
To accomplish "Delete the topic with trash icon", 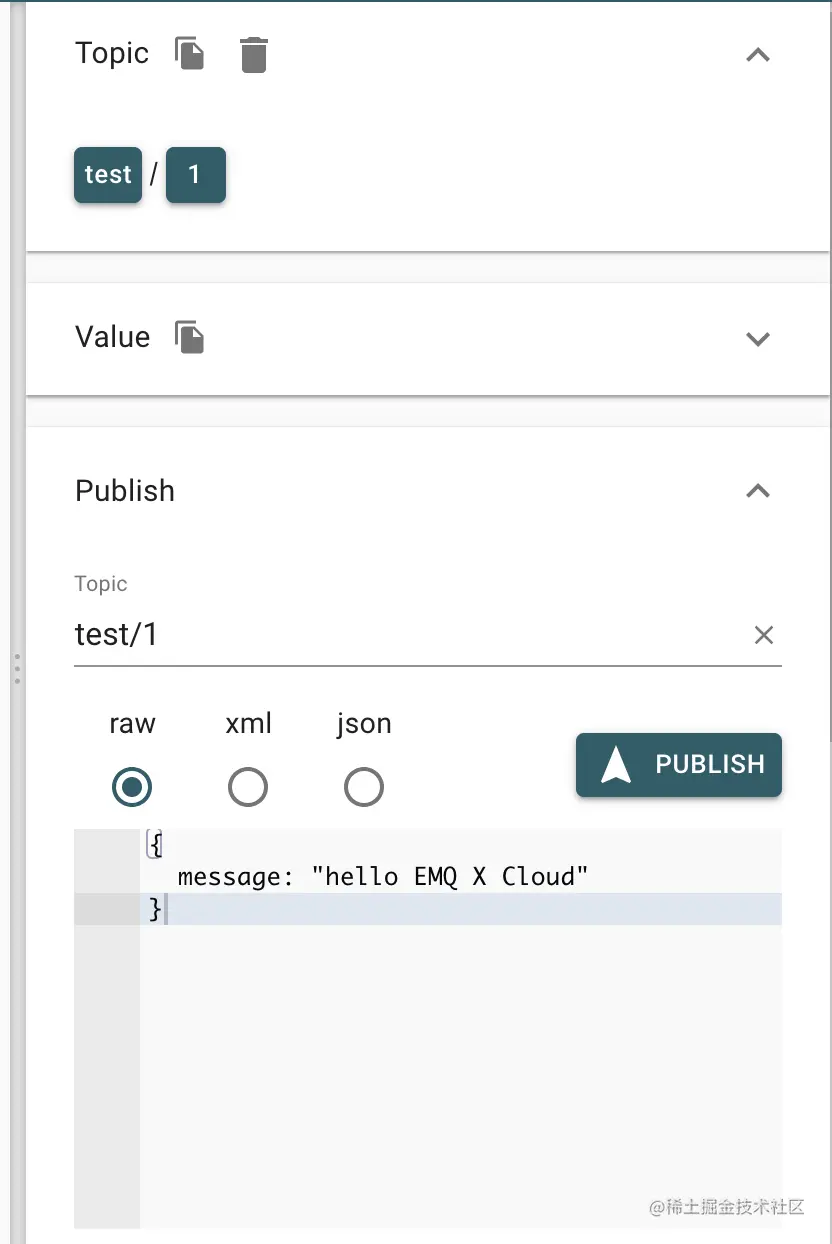I will pos(254,54).
